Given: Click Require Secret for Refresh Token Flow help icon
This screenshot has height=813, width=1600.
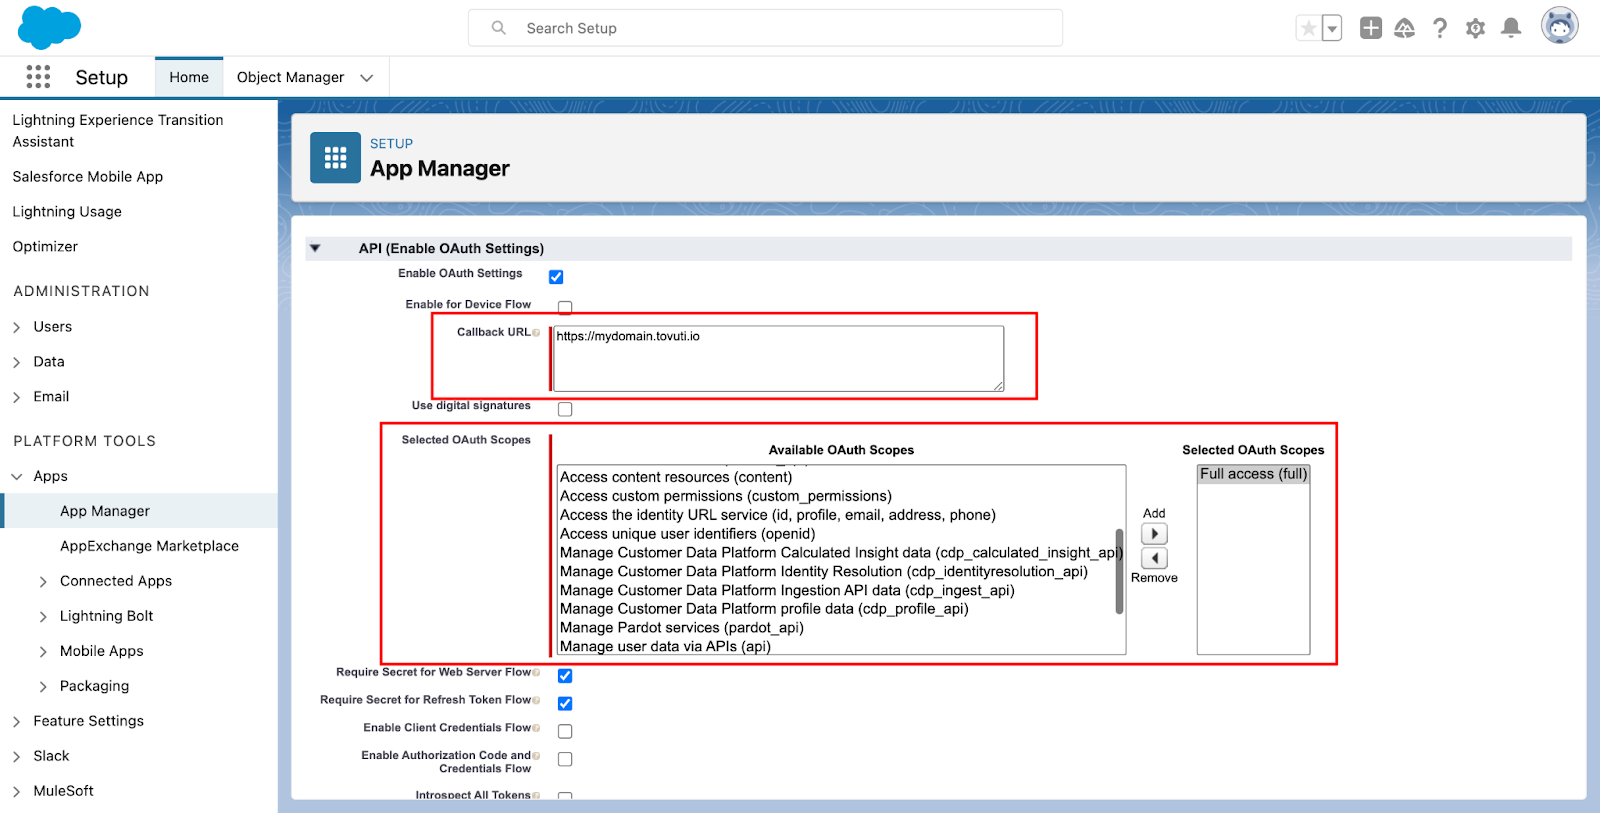Looking at the screenshot, I should [x=536, y=700].
